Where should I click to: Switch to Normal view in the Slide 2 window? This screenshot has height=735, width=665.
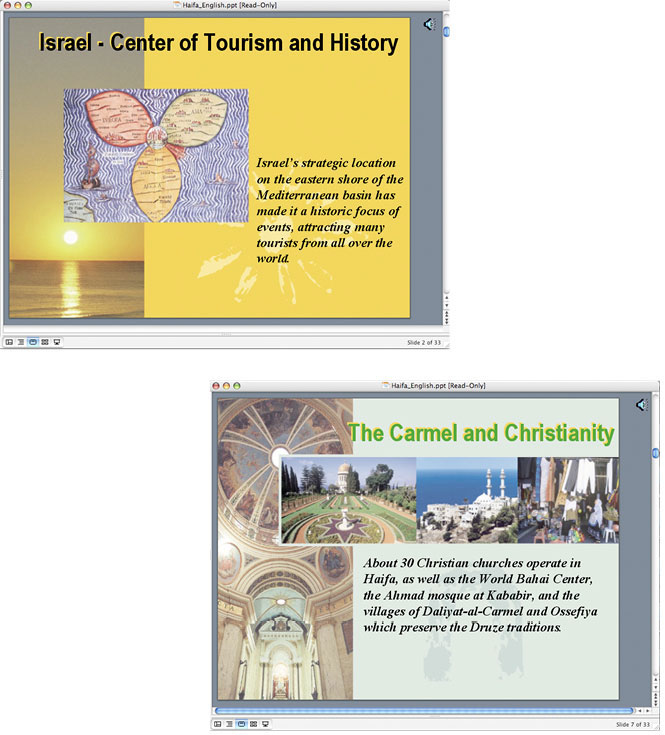[x=9, y=341]
